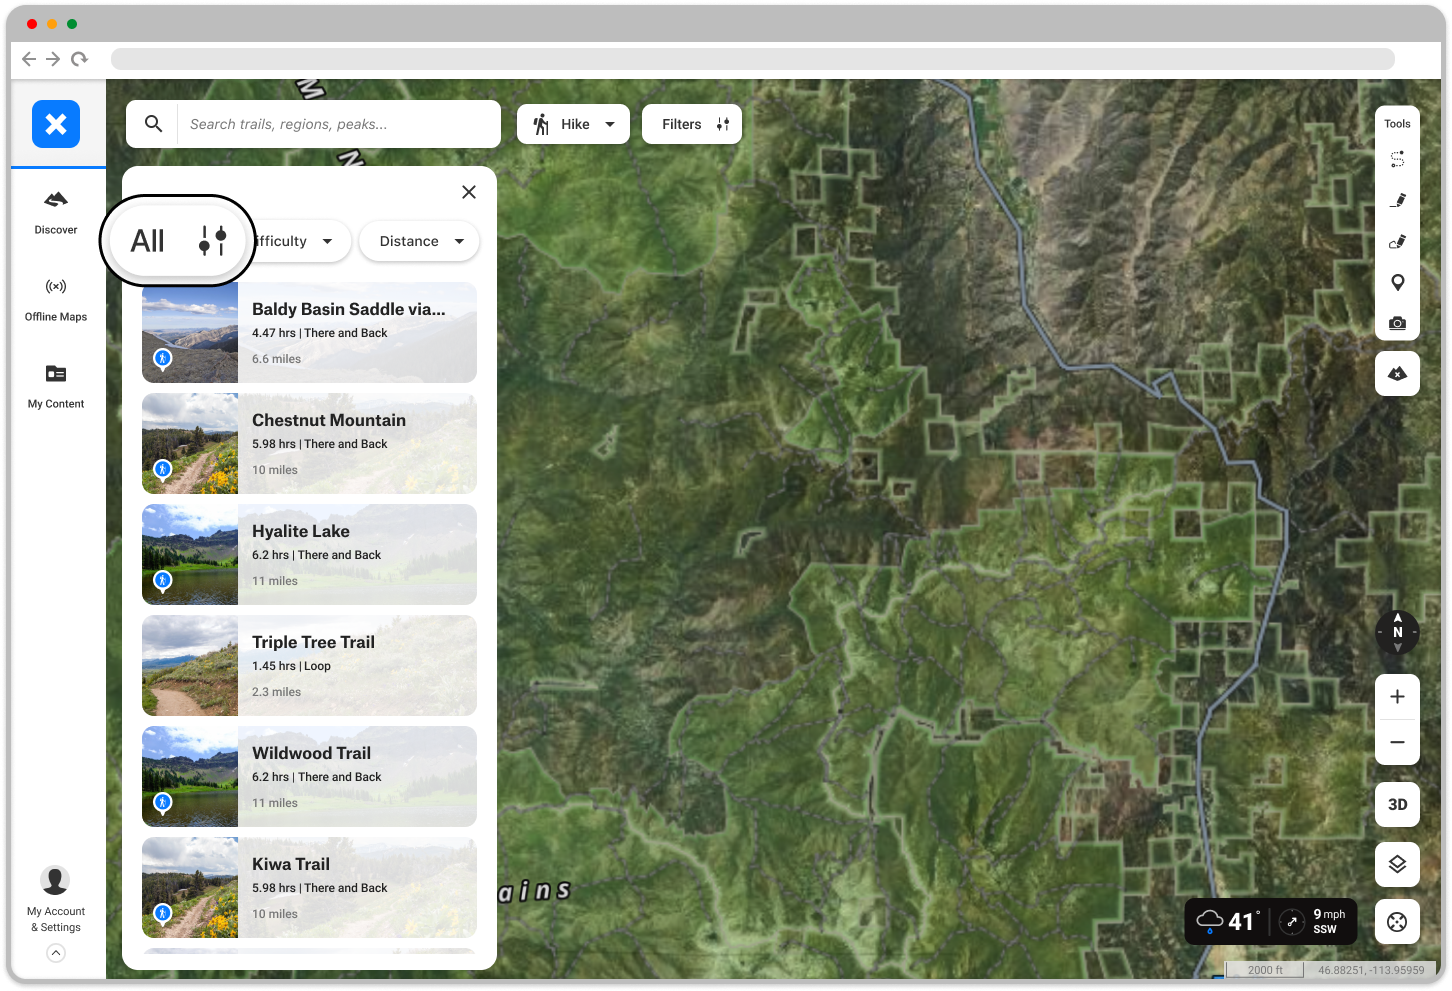Click the map coordinates readout
This screenshot has height=991, width=1452.
pos(1371,970)
